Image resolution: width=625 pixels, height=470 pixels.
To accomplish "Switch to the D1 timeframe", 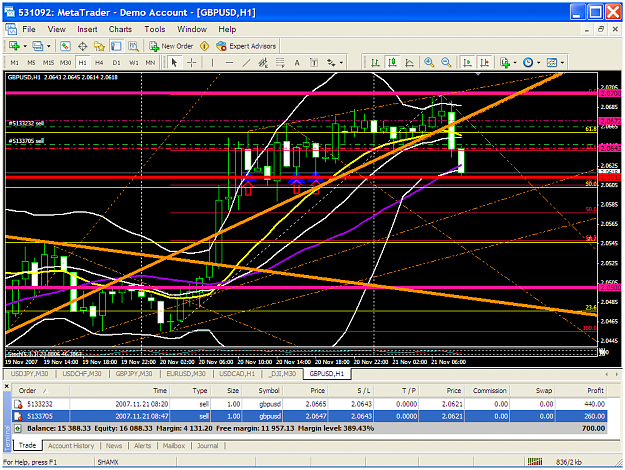I will (116, 63).
